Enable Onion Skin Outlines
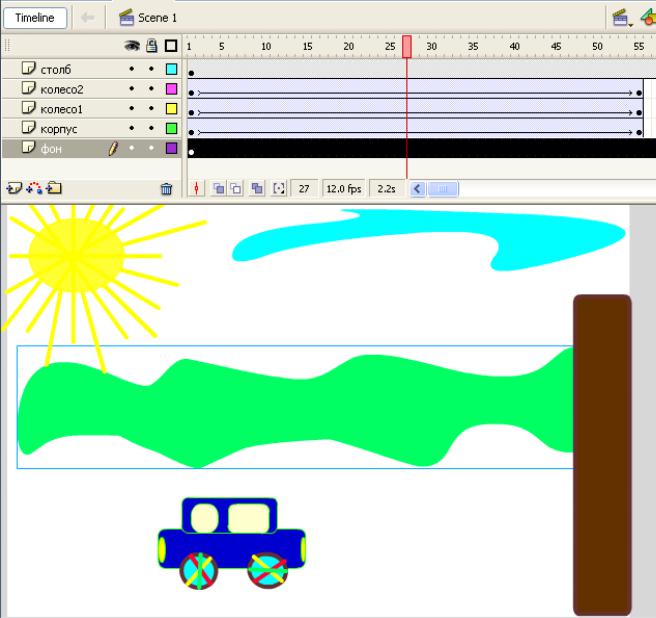This screenshot has width=656, height=618. (x=236, y=189)
